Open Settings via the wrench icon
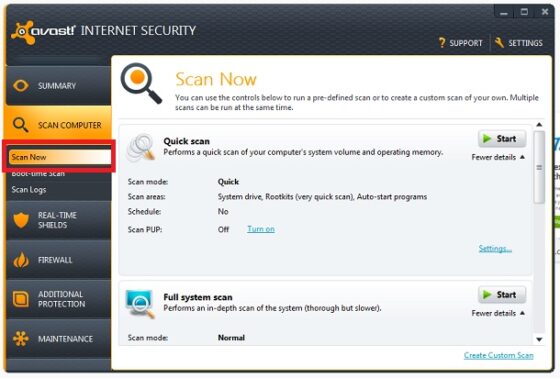560x378 pixels. [x=499, y=43]
